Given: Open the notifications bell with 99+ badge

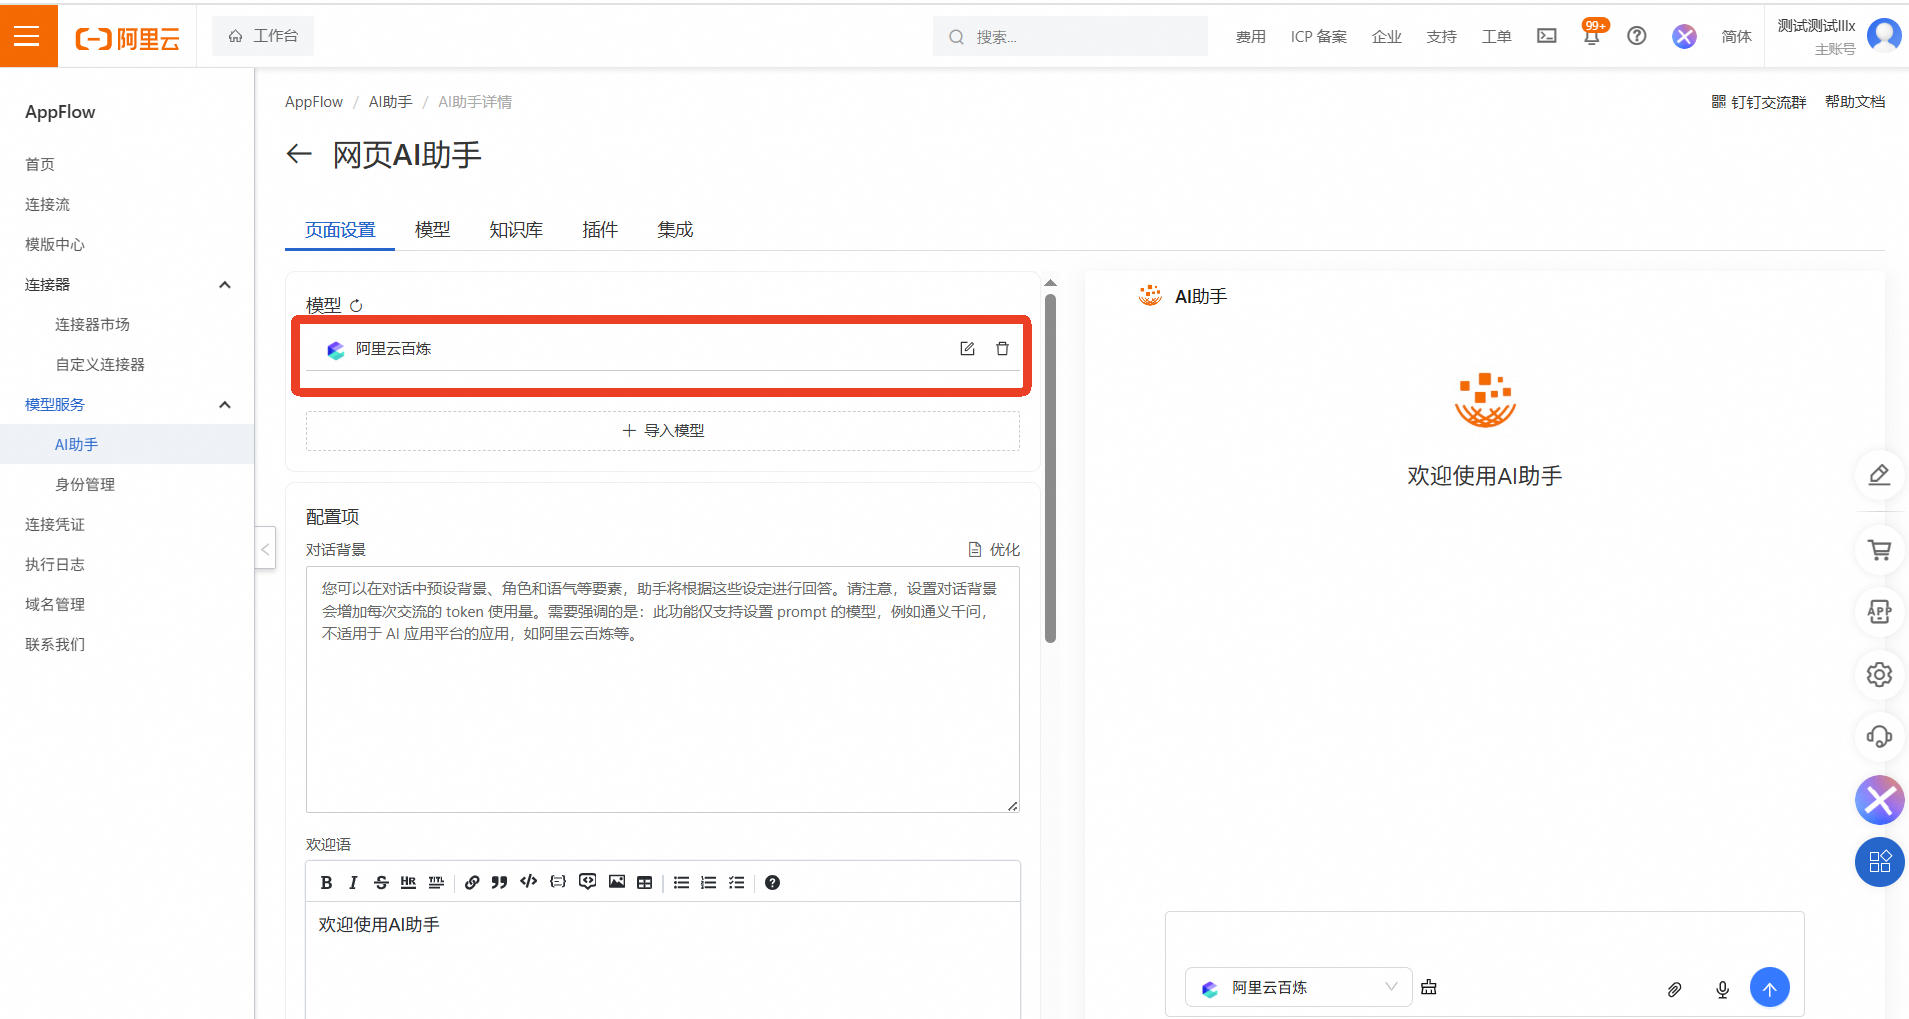Looking at the screenshot, I should [x=1592, y=36].
